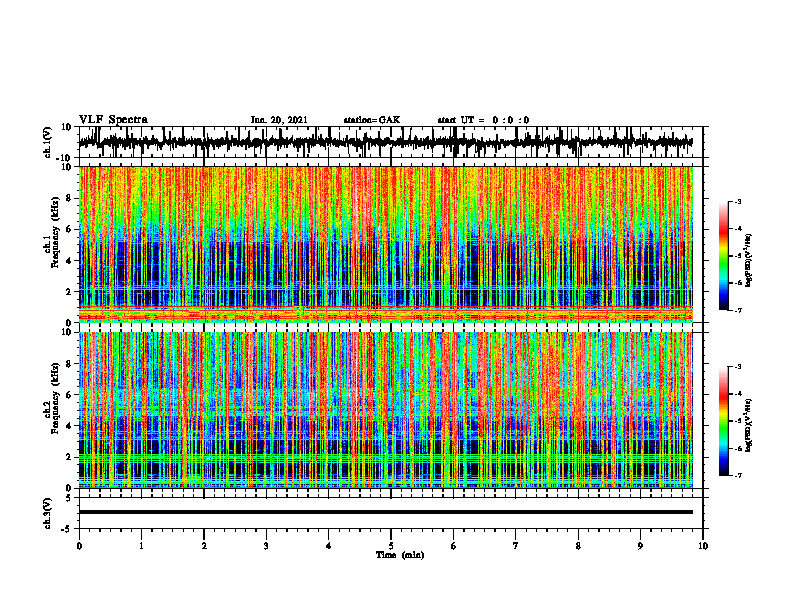Click the ch.2 spectrogram color scale bar
Viewport: 792px width, 612px height.
[723, 421]
